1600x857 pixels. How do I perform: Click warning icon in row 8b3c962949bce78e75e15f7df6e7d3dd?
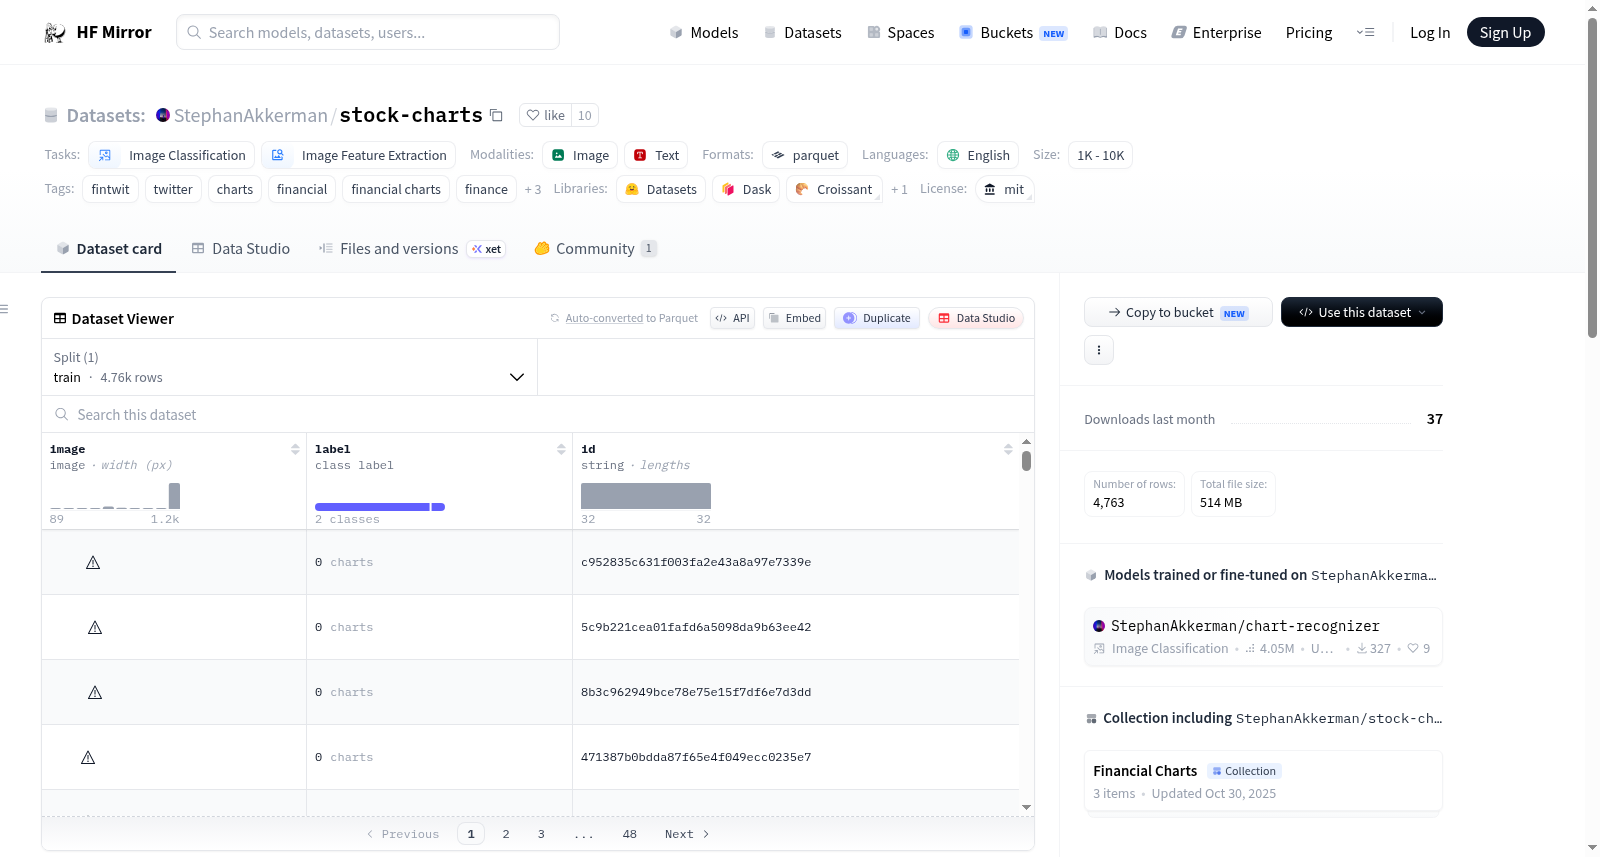95,693
